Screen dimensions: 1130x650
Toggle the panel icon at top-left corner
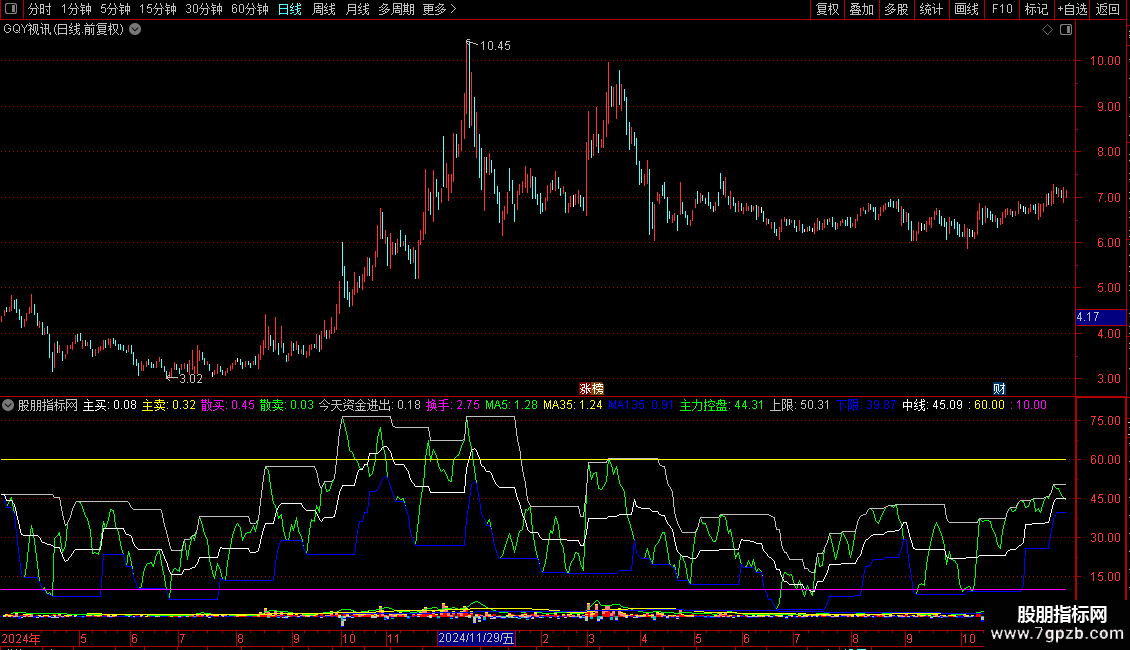pyautogui.click(x=11, y=9)
